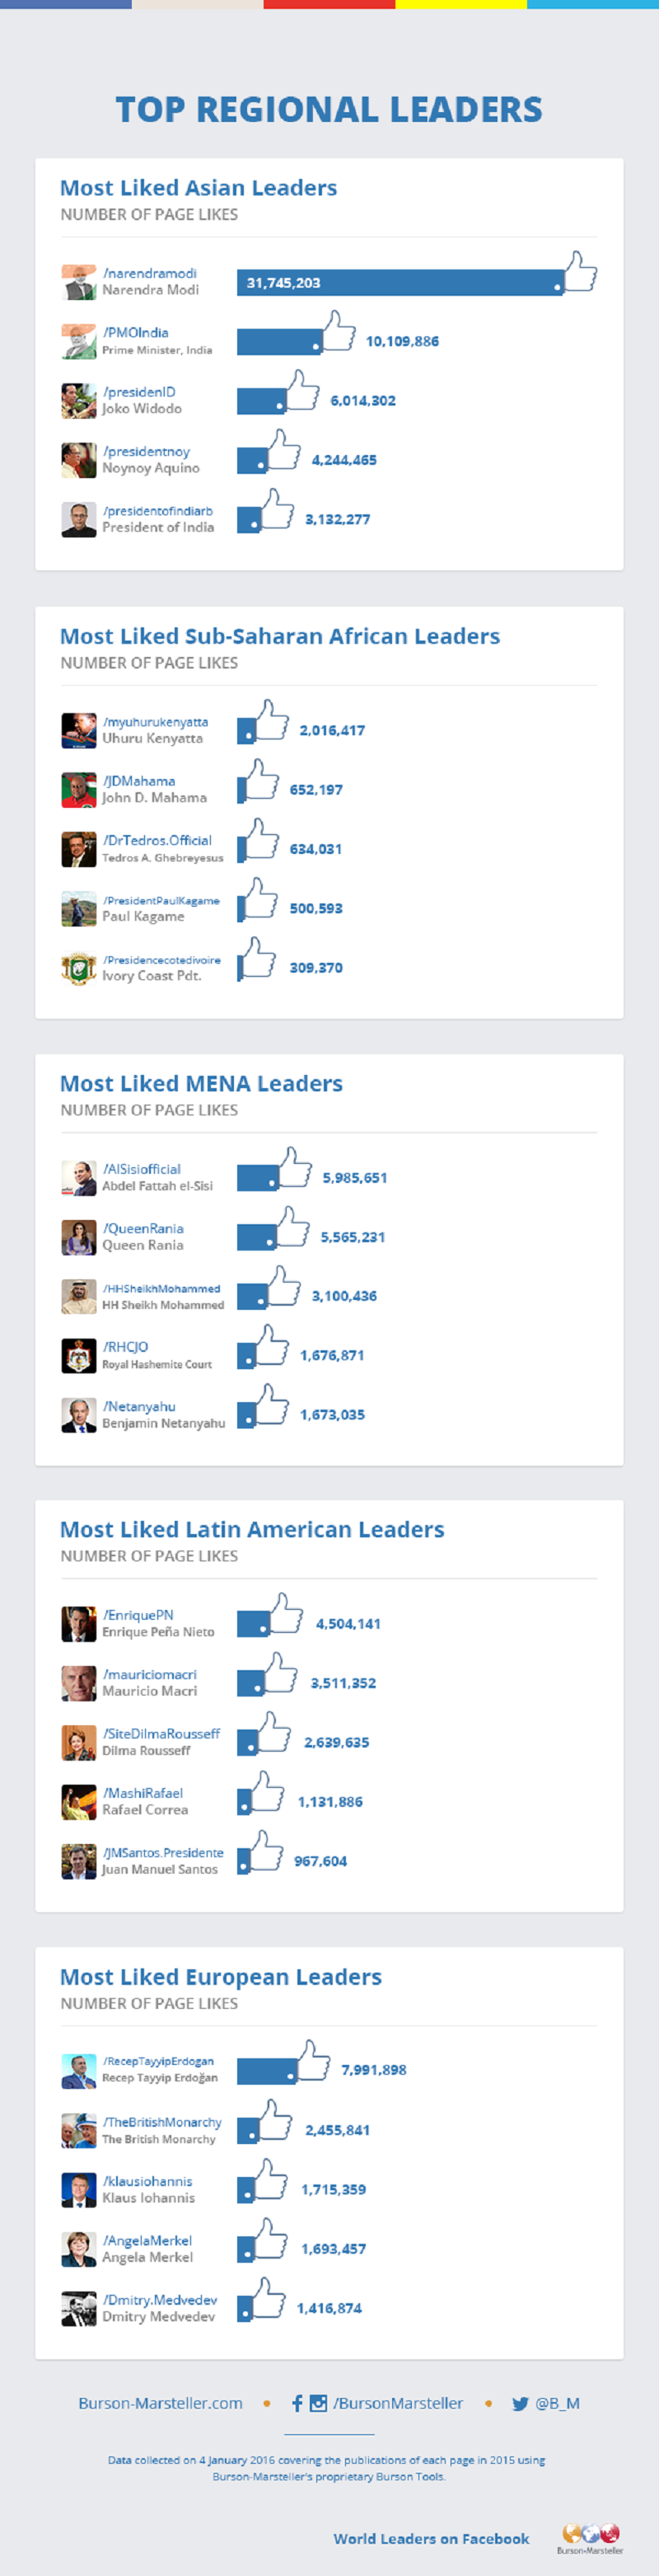This screenshot has height=2576, width=659.
Task: Click the thumbs-up icon for Enrique Peña Nieto
Action: pyautogui.click(x=285, y=1613)
